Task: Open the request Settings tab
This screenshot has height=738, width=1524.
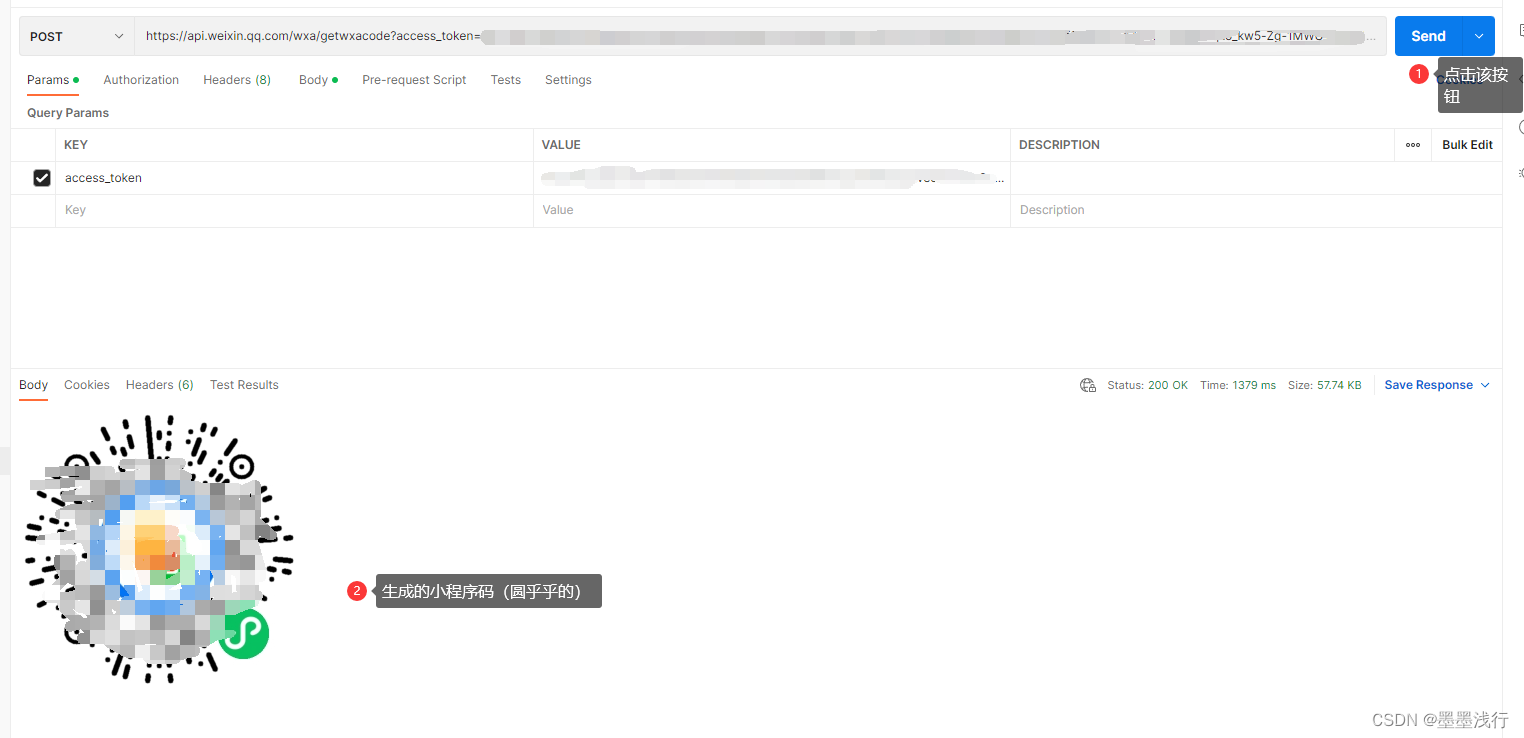Action: point(568,80)
